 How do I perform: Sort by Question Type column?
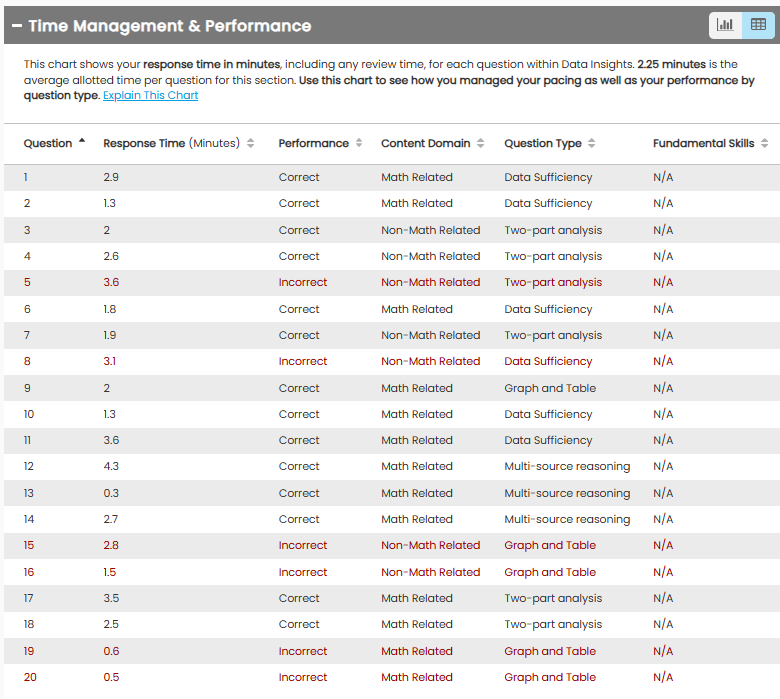549,143
